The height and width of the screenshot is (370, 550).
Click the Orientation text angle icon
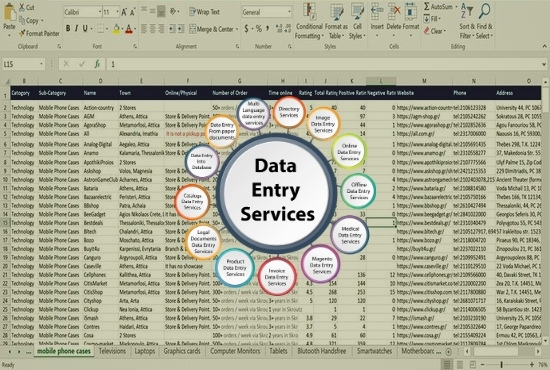click(x=173, y=12)
